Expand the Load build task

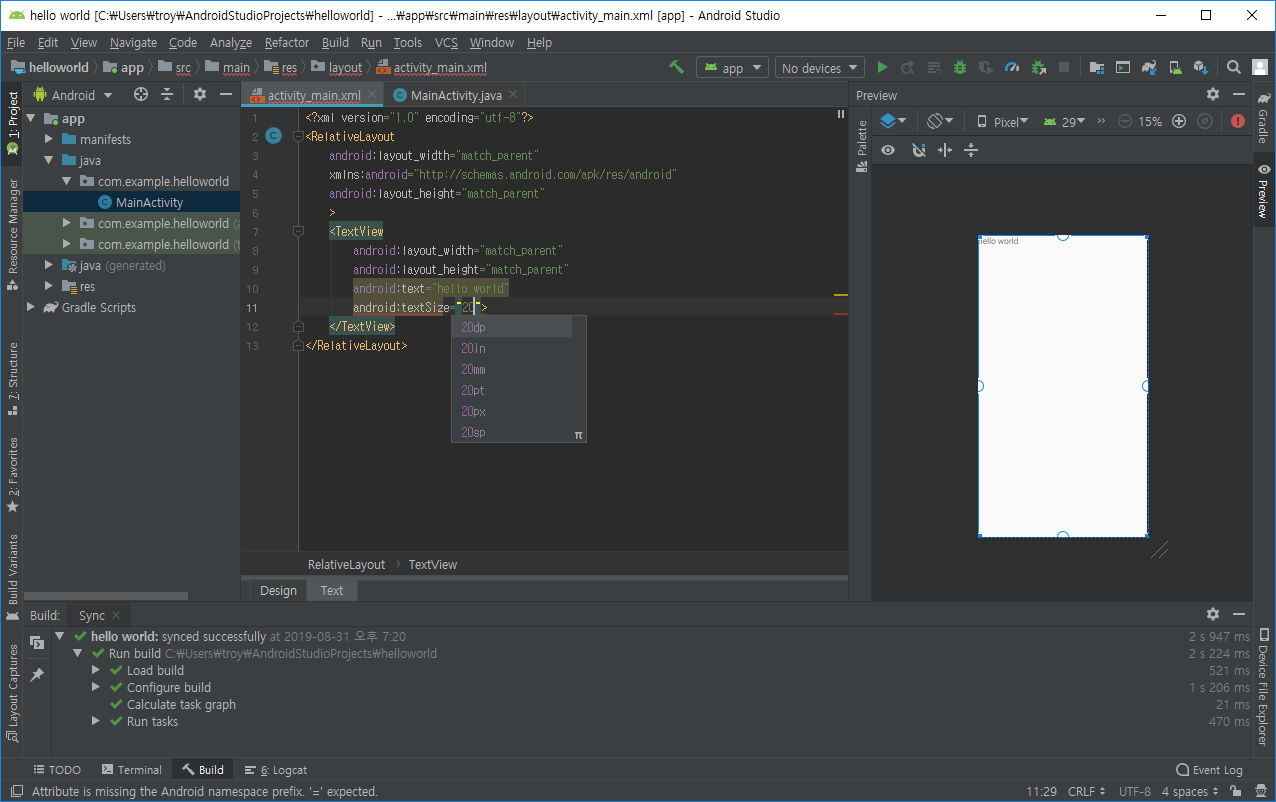tap(96, 670)
